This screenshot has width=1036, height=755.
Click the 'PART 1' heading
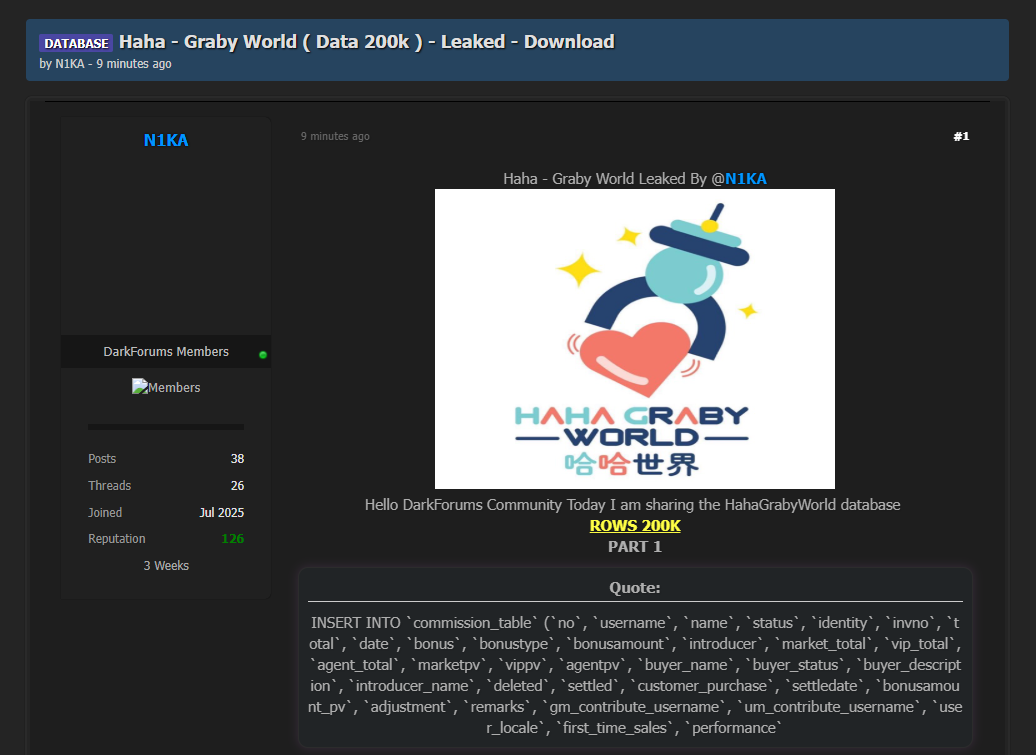pos(635,547)
